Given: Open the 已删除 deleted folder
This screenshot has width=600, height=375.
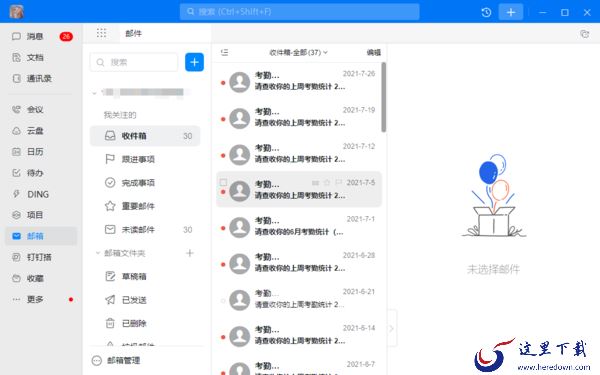Looking at the screenshot, I should tap(145, 323).
